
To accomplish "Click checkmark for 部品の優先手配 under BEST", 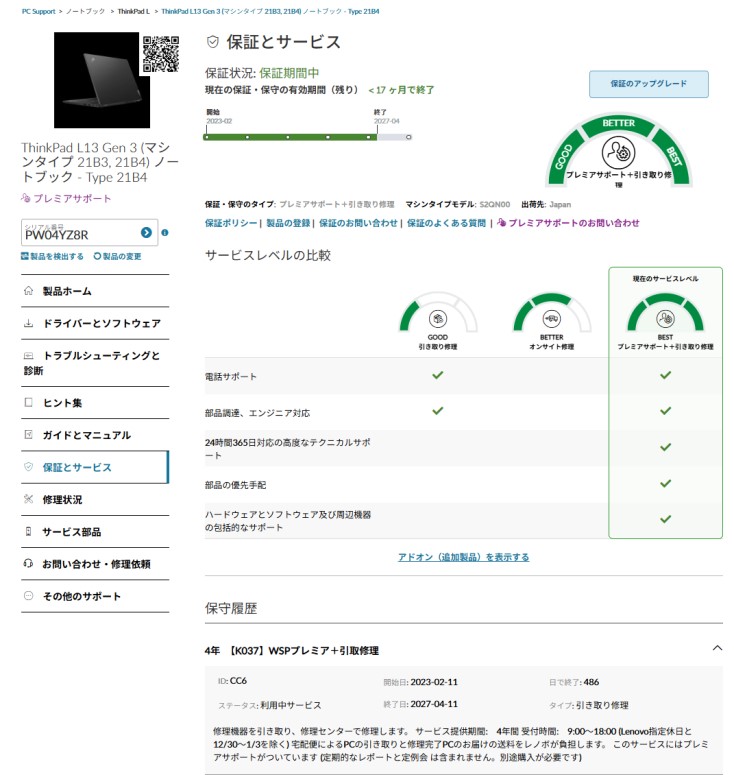I will tap(666, 483).
